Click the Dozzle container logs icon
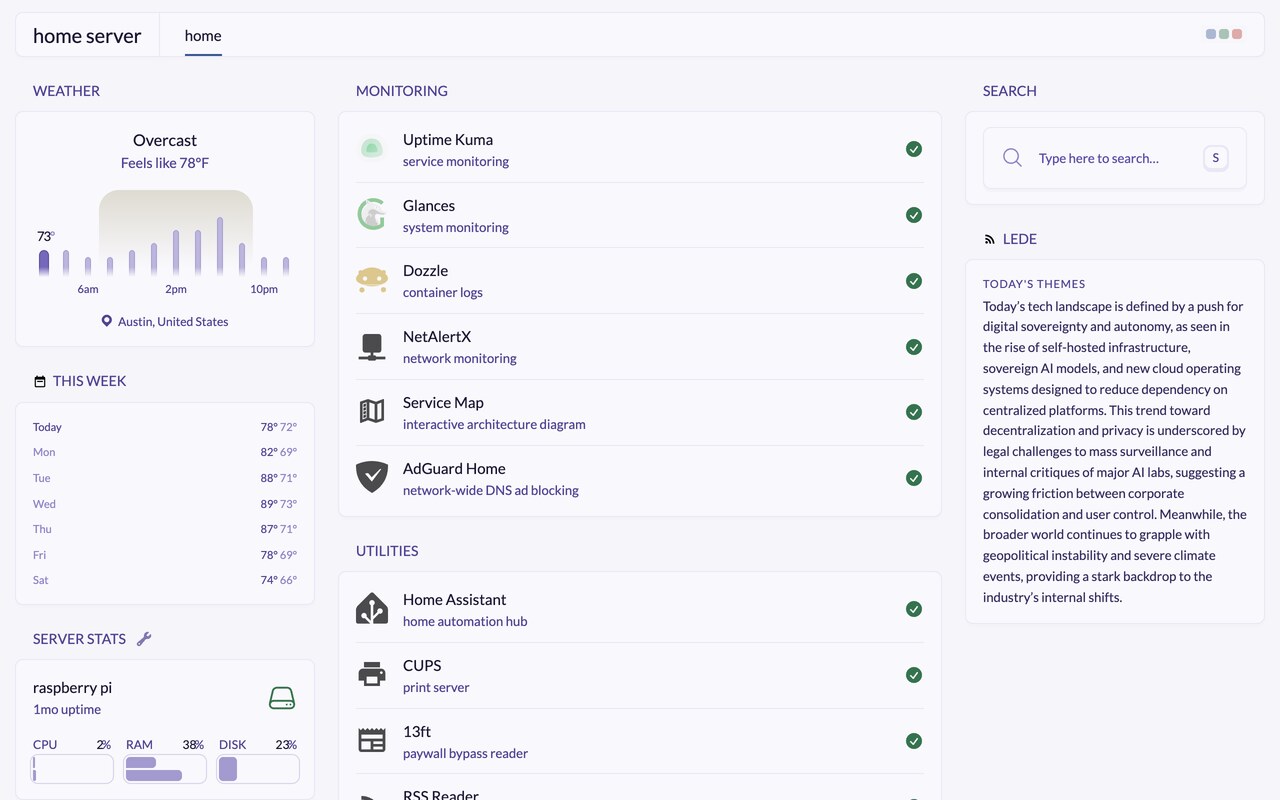The image size is (1280, 800). click(372, 280)
